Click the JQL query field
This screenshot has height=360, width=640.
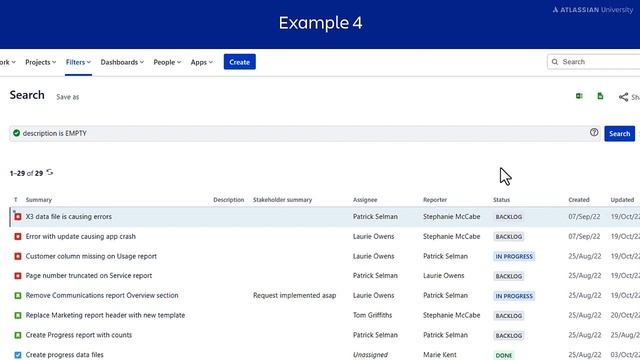pos(304,133)
